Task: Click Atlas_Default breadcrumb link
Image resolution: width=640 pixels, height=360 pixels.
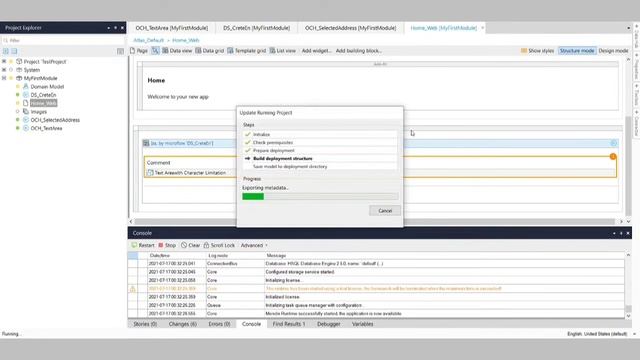Action: click(149, 40)
